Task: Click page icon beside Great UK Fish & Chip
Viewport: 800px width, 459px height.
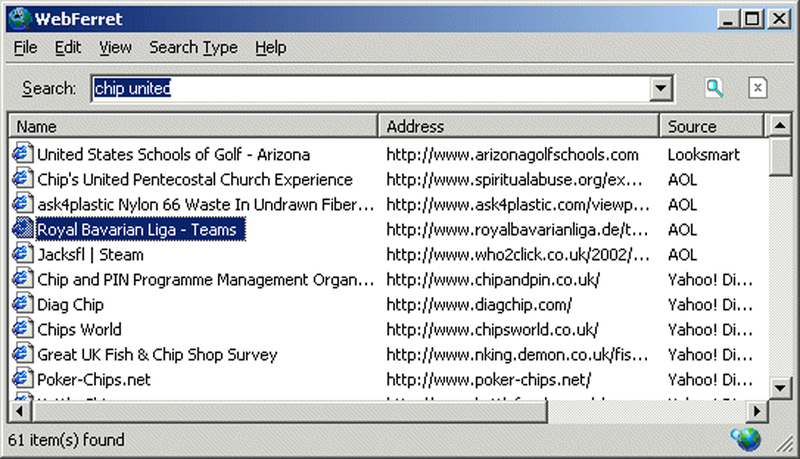Action: tap(22, 354)
